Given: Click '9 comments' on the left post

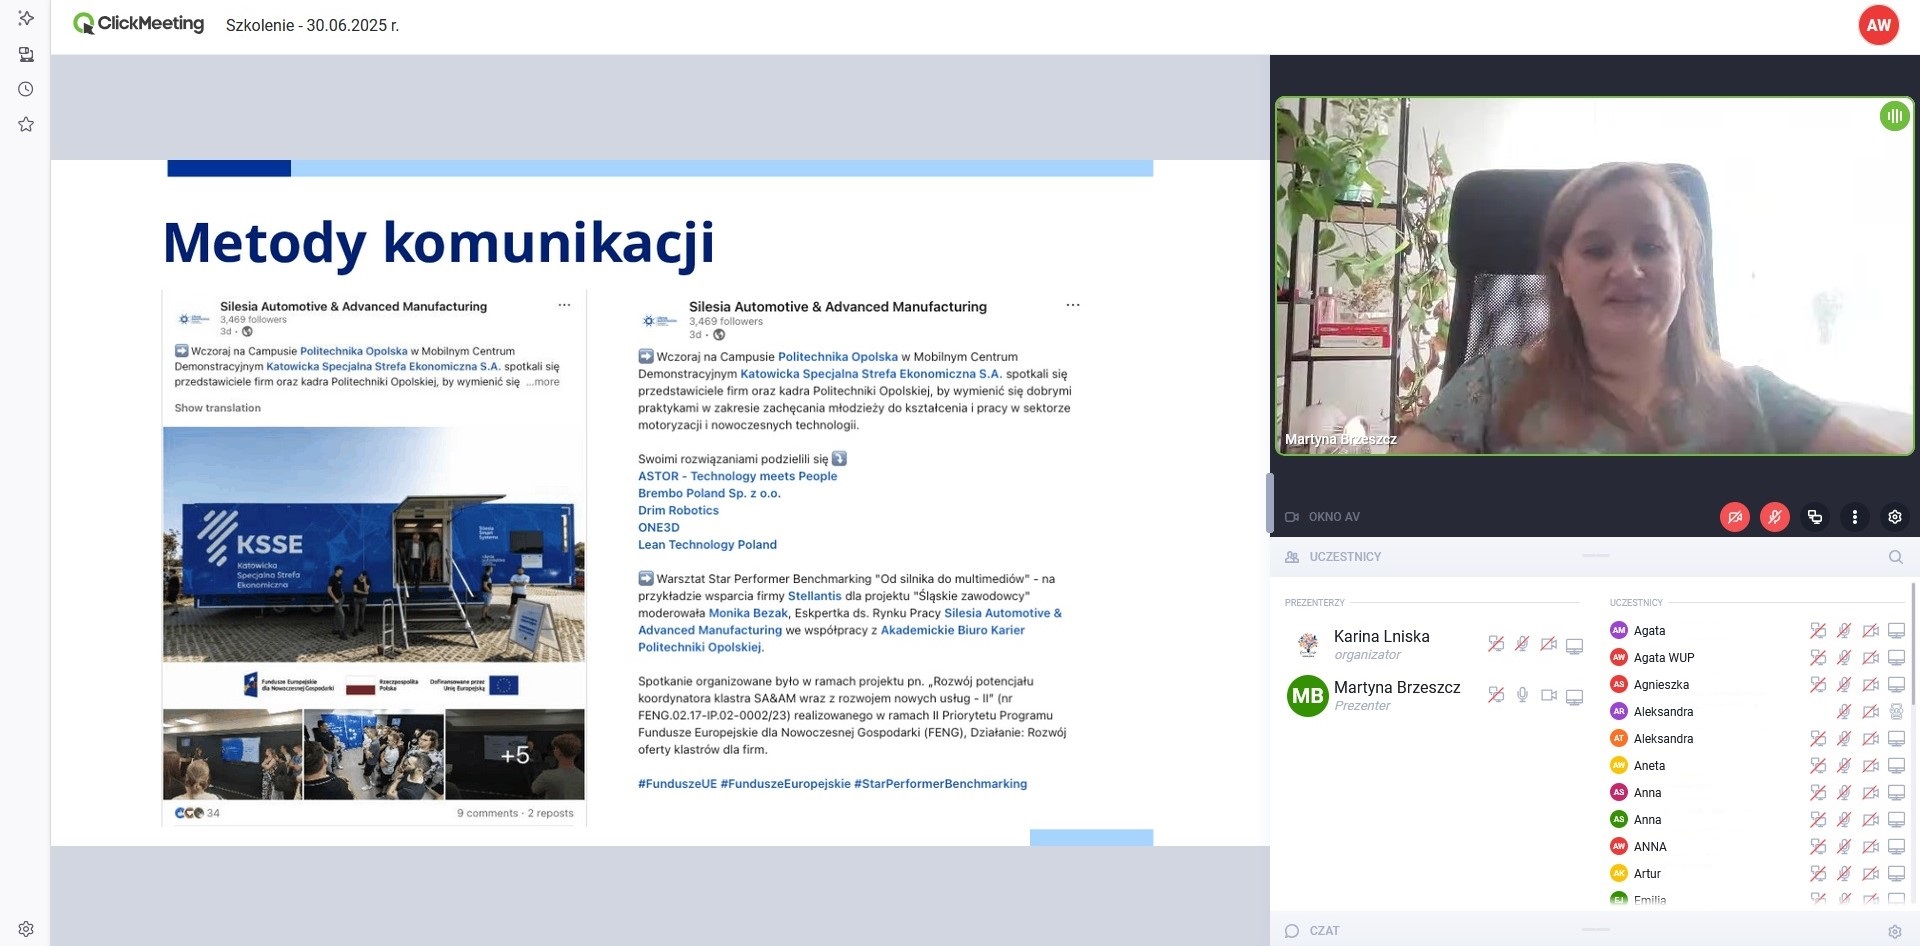Looking at the screenshot, I should point(487,813).
